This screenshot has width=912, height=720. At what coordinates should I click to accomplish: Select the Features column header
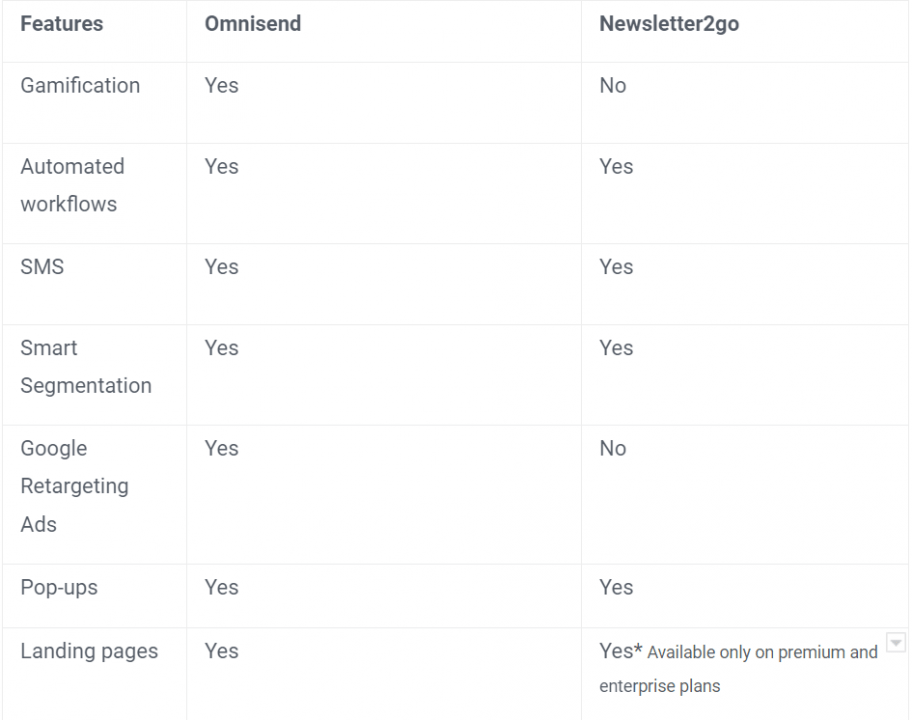pos(62,24)
